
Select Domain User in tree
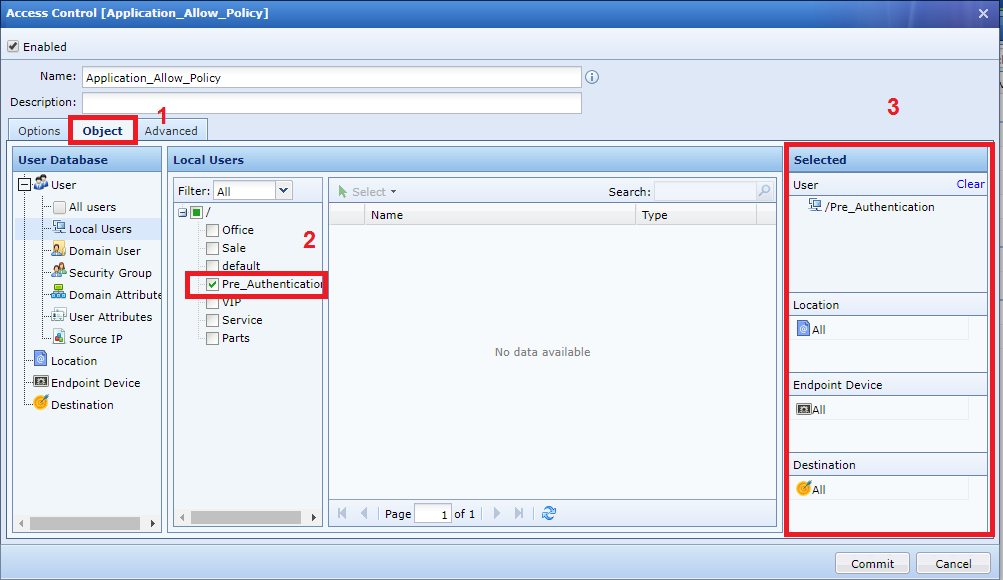pyautogui.click(x=105, y=251)
